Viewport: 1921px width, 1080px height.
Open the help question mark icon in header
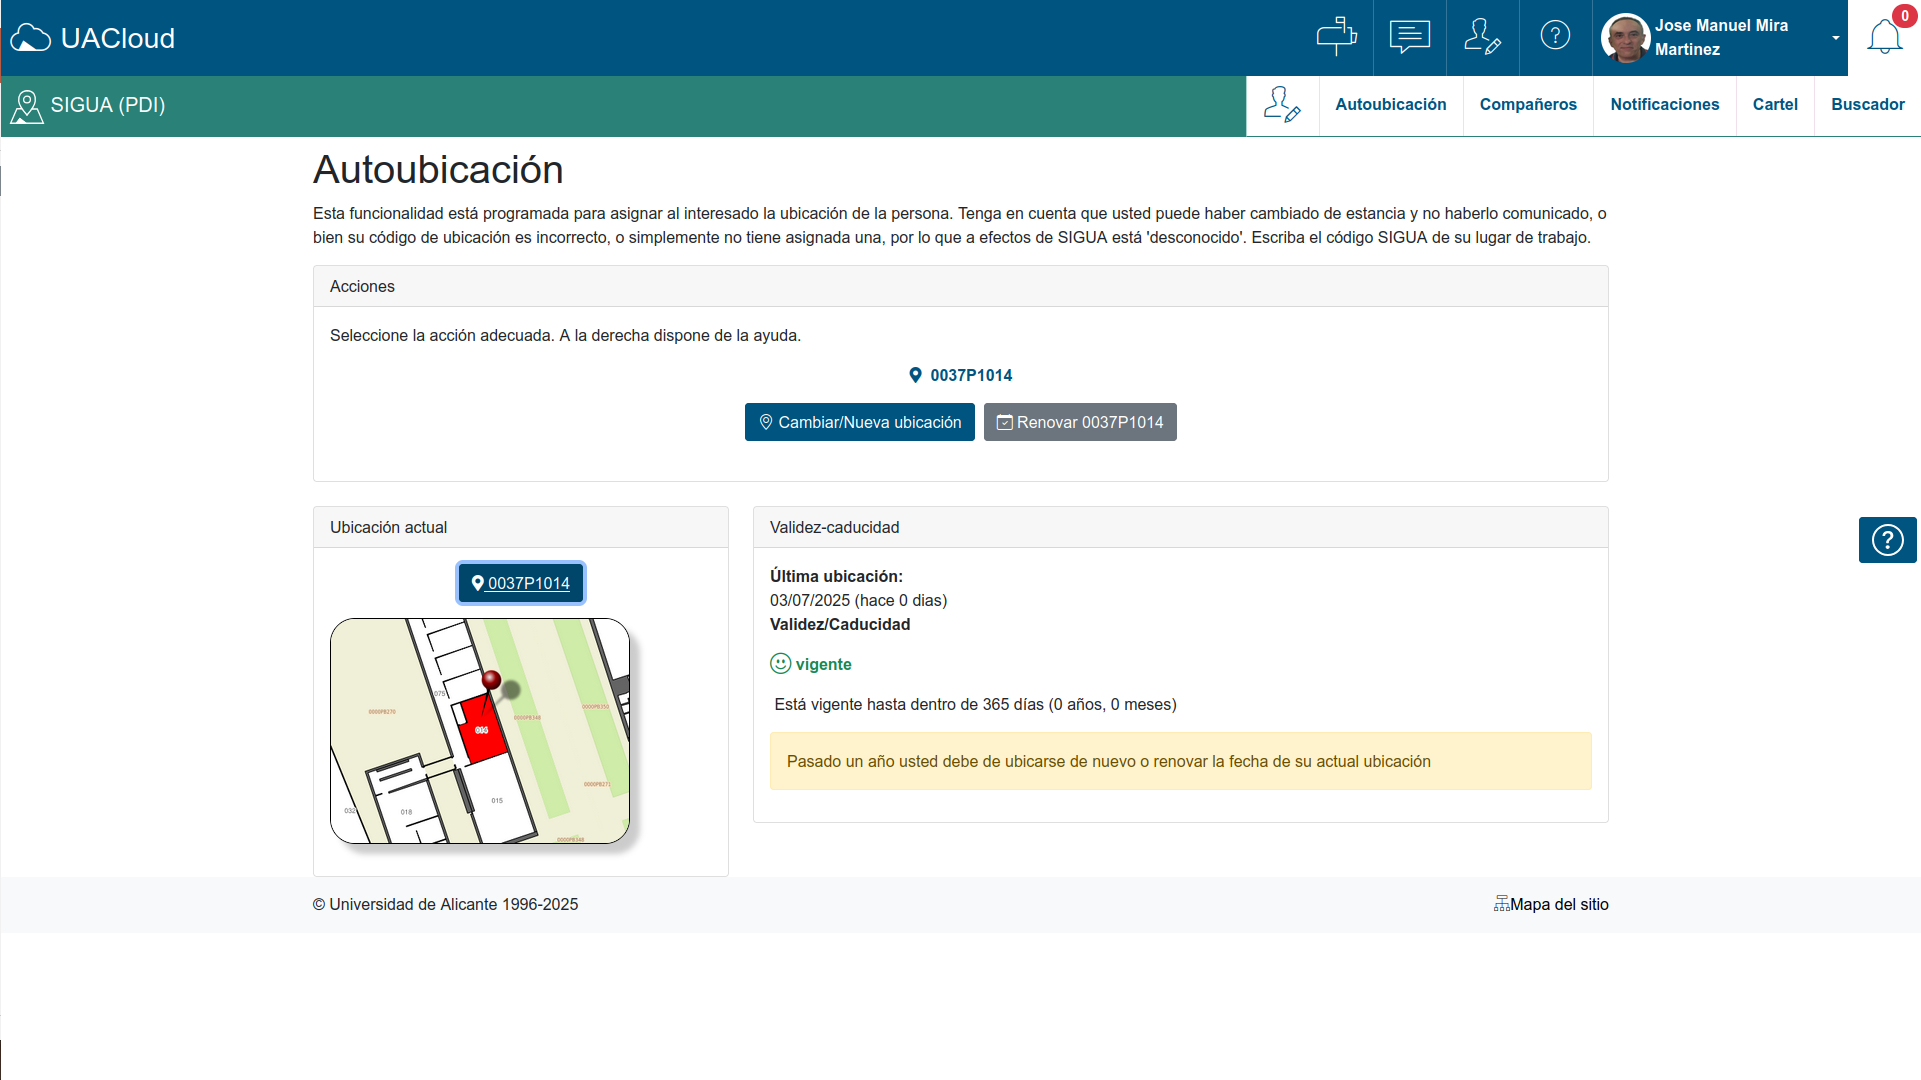(x=1555, y=36)
